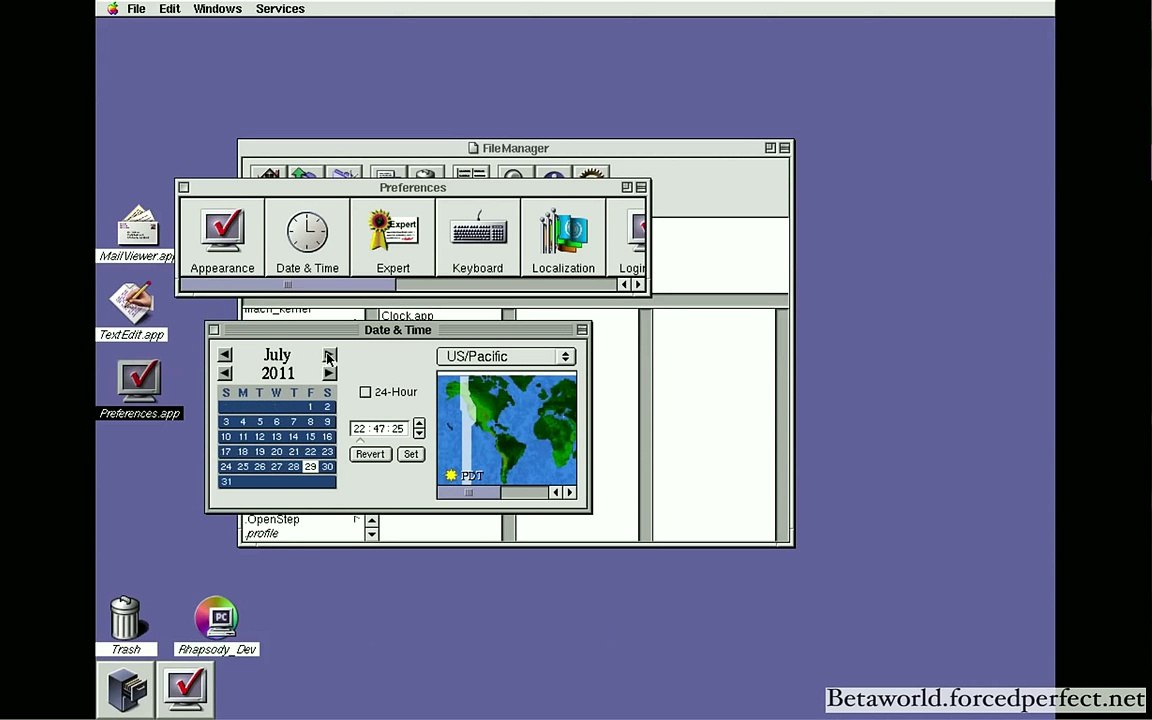Select day 1 in the calendar
The width and height of the screenshot is (1152, 720).
coord(310,407)
